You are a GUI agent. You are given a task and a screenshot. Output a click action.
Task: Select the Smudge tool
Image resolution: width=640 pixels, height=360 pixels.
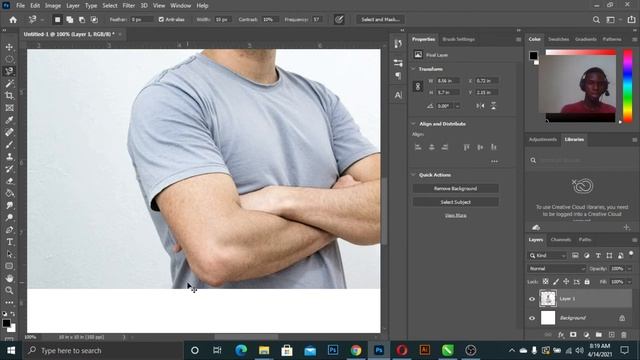9,205
